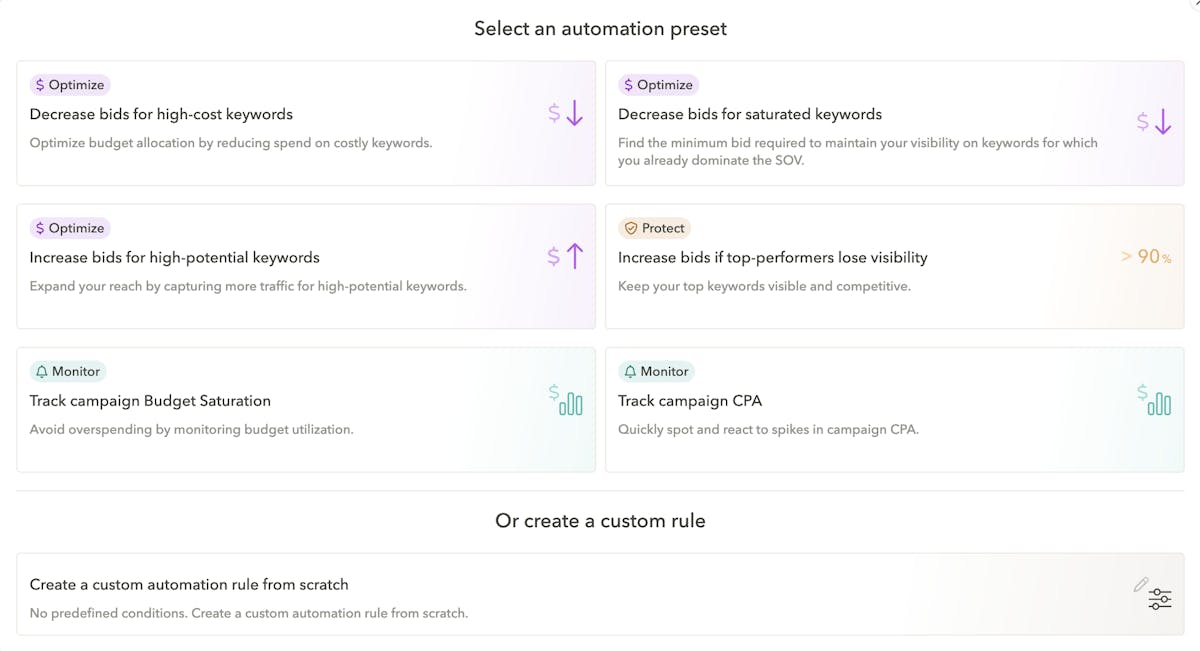
Task: Click the dollar up-arrow icon for high-potential keywords
Action: coord(565,257)
